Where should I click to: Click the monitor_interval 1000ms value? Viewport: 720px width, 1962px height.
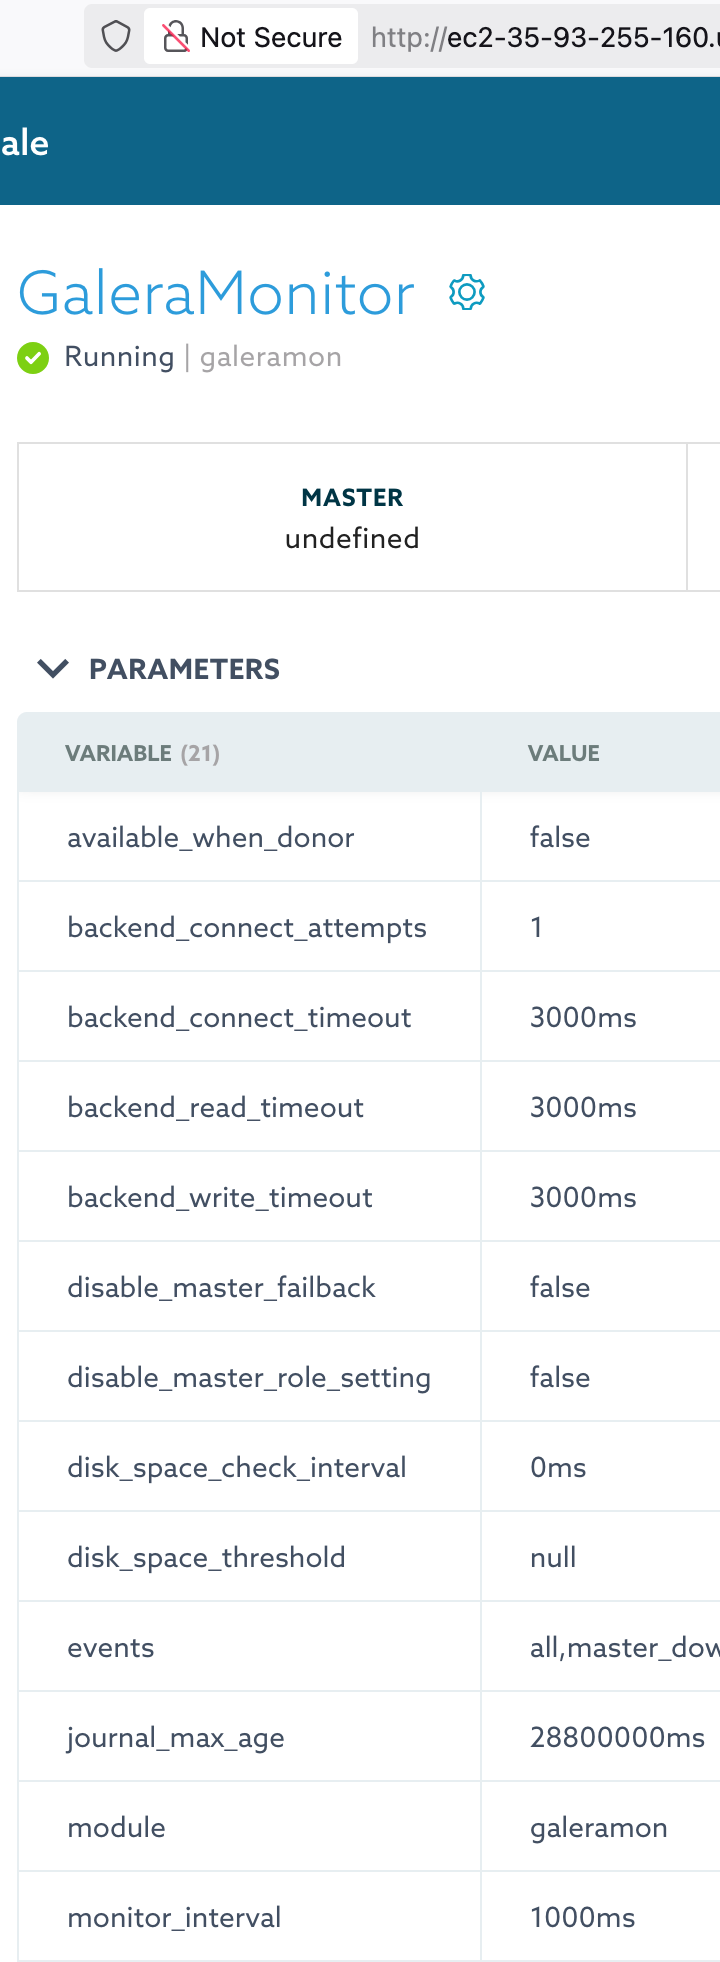(583, 1917)
